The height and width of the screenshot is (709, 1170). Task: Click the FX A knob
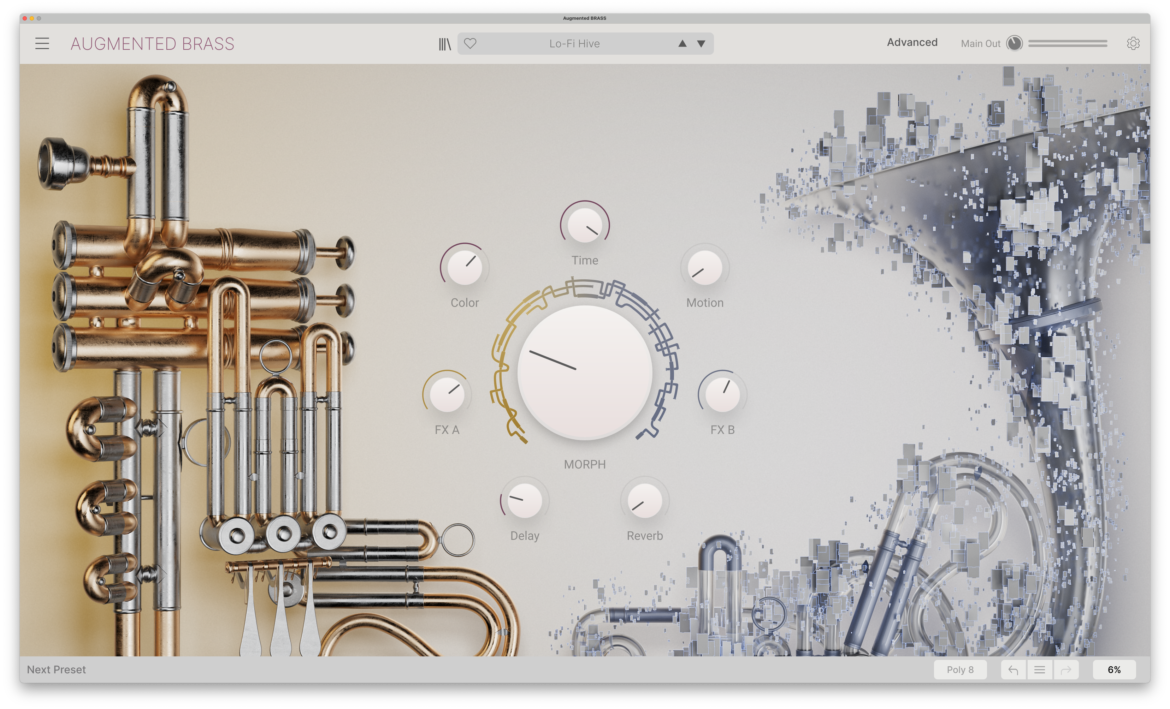click(x=447, y=394)
